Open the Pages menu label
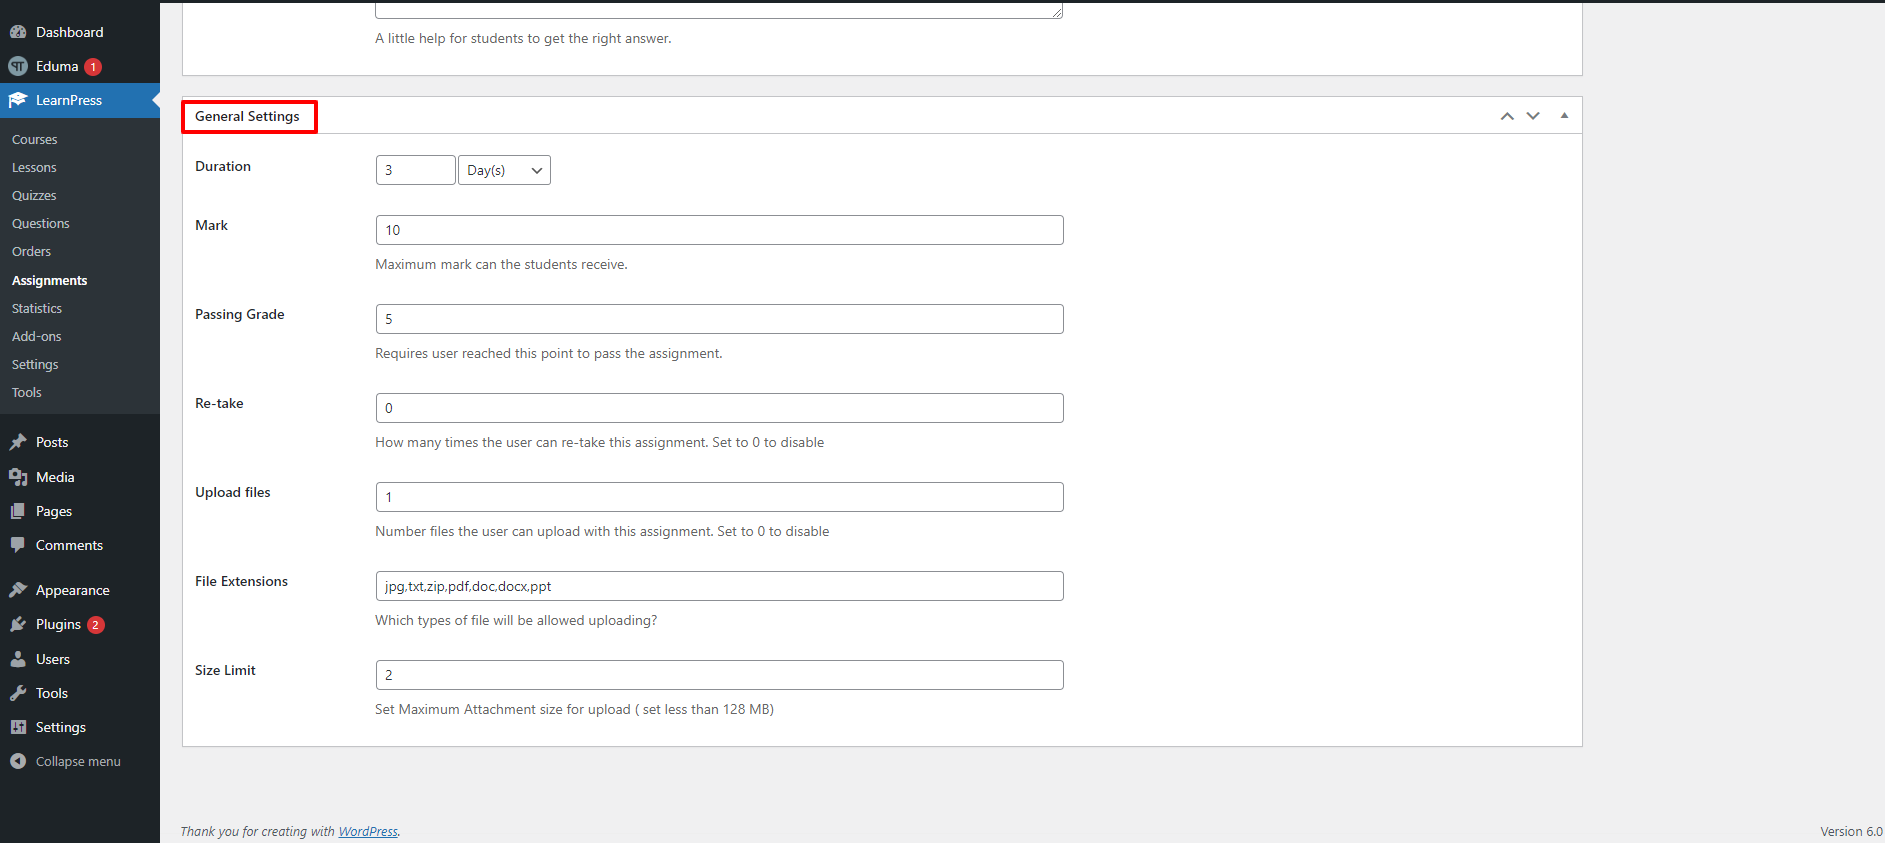Screen dimensions: 1885x843 point(54,511)
